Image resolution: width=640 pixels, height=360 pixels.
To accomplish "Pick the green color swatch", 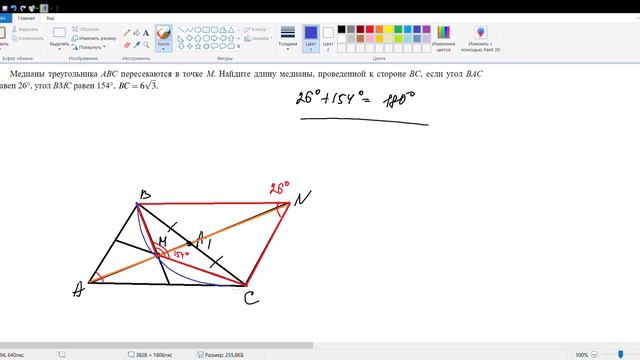I will coord(398,29).
